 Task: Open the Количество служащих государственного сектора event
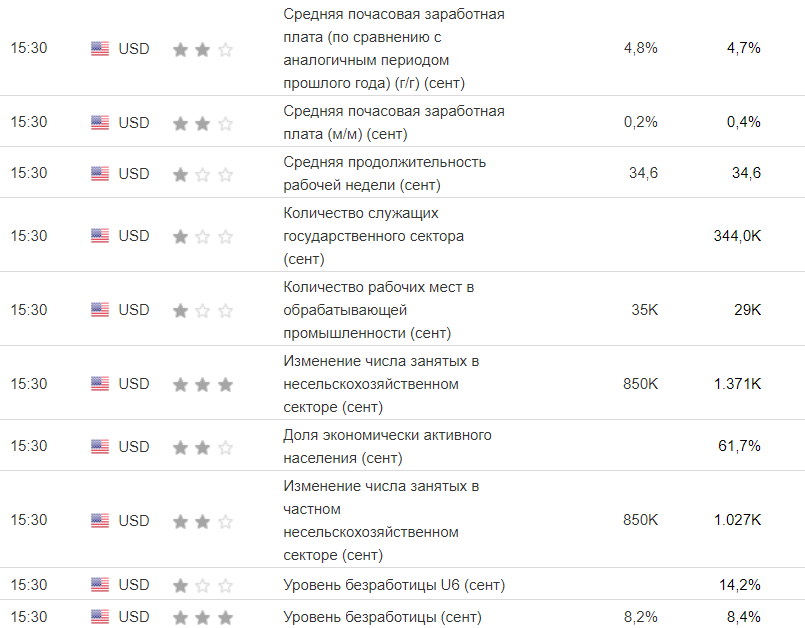374,236
